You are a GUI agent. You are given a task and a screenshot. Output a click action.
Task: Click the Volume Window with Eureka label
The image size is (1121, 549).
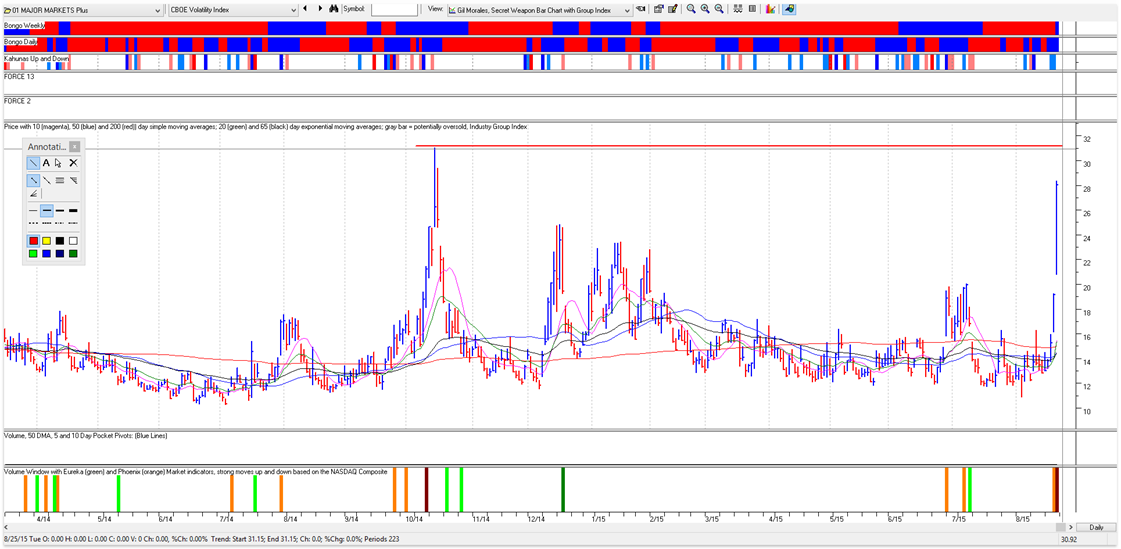pos(195,471)
